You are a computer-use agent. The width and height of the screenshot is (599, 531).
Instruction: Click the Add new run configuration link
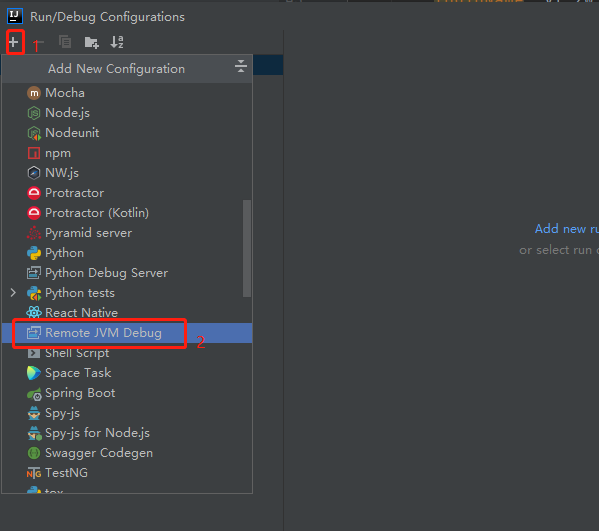tap(567, 229)
